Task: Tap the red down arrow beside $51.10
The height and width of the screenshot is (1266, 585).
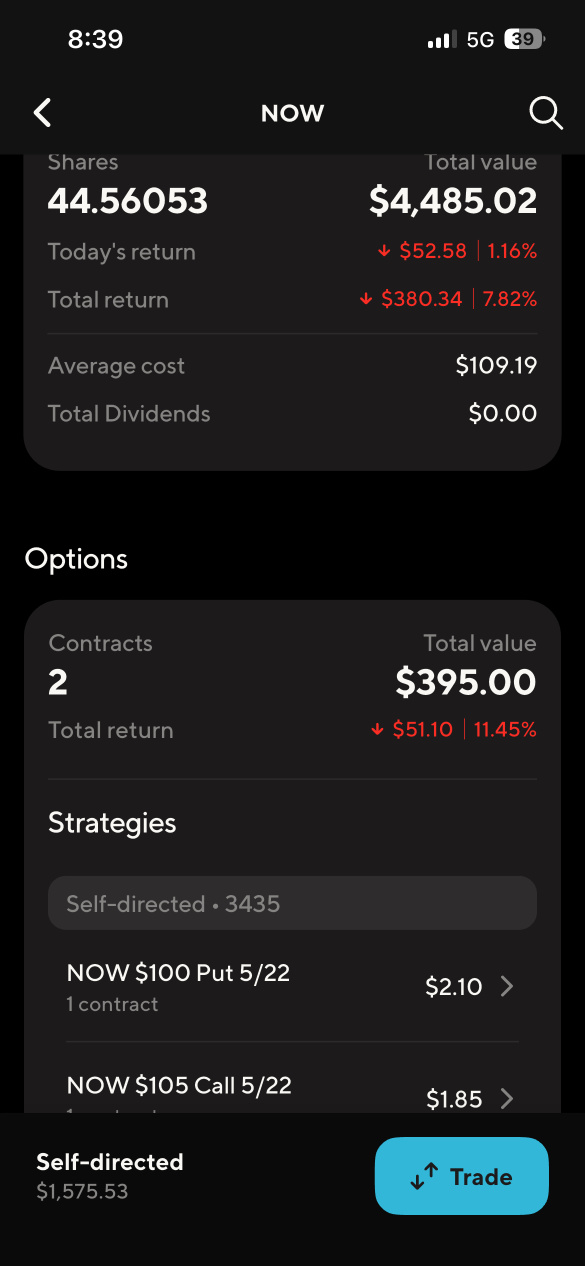Action: (x=377, y=730)
